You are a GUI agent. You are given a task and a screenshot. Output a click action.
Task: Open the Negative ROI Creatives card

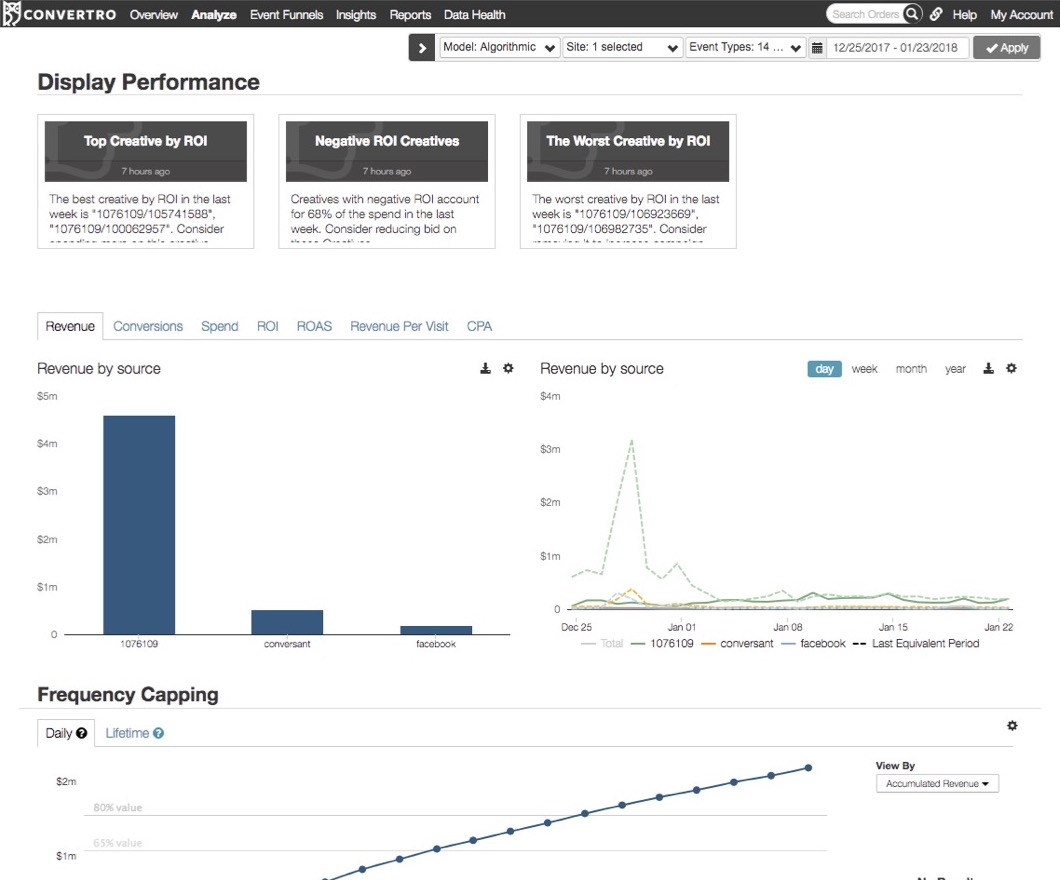tap(387, 181)
